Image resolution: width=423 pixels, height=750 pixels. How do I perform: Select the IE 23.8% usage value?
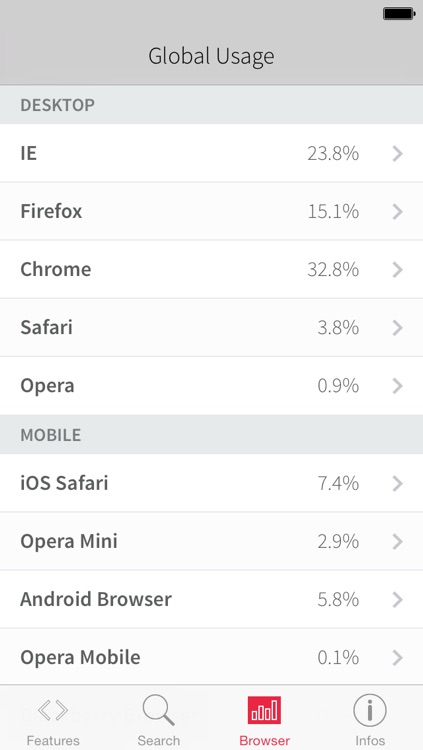point(333,154)
